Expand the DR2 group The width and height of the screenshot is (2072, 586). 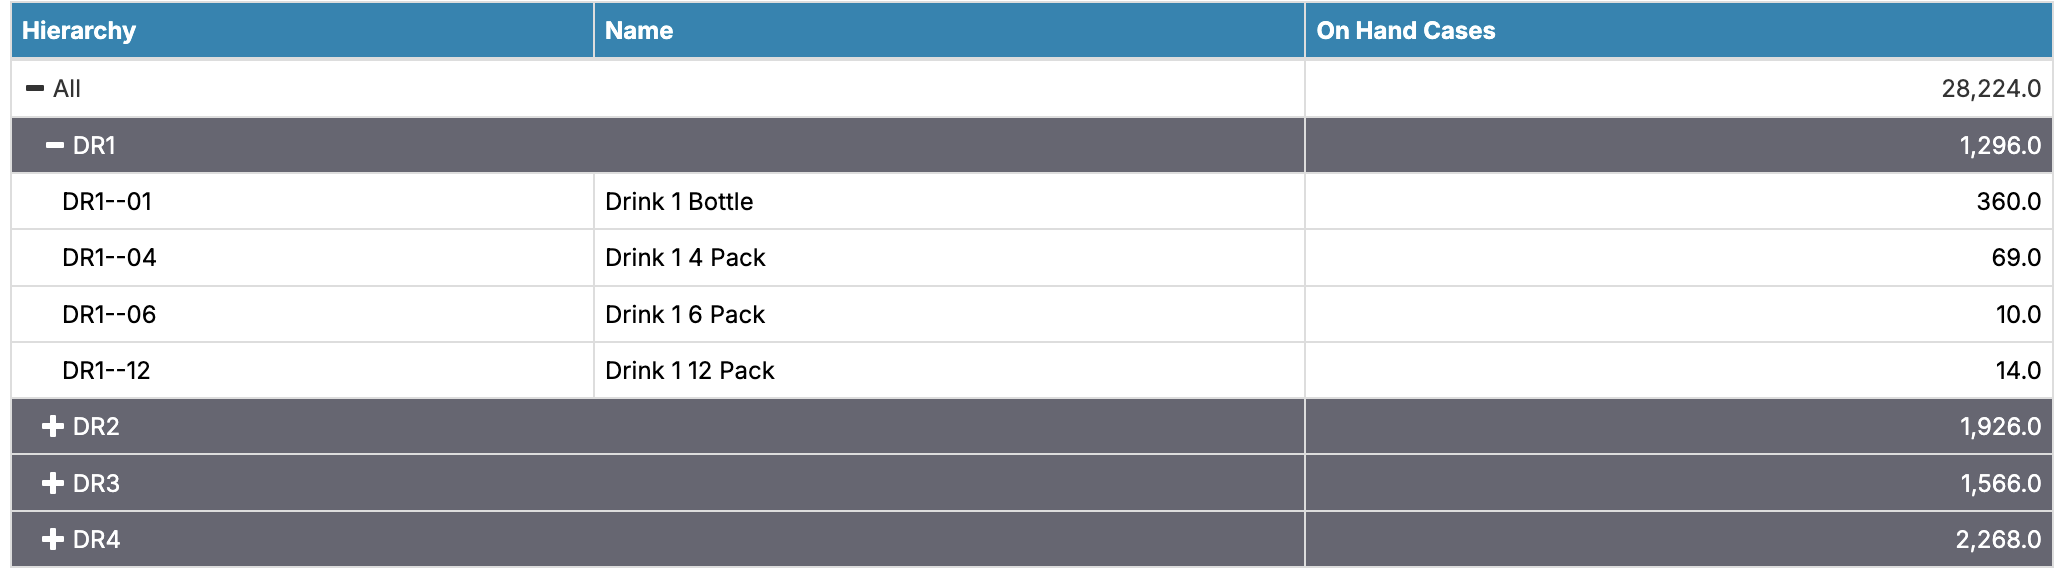click(x=53, y=427)
